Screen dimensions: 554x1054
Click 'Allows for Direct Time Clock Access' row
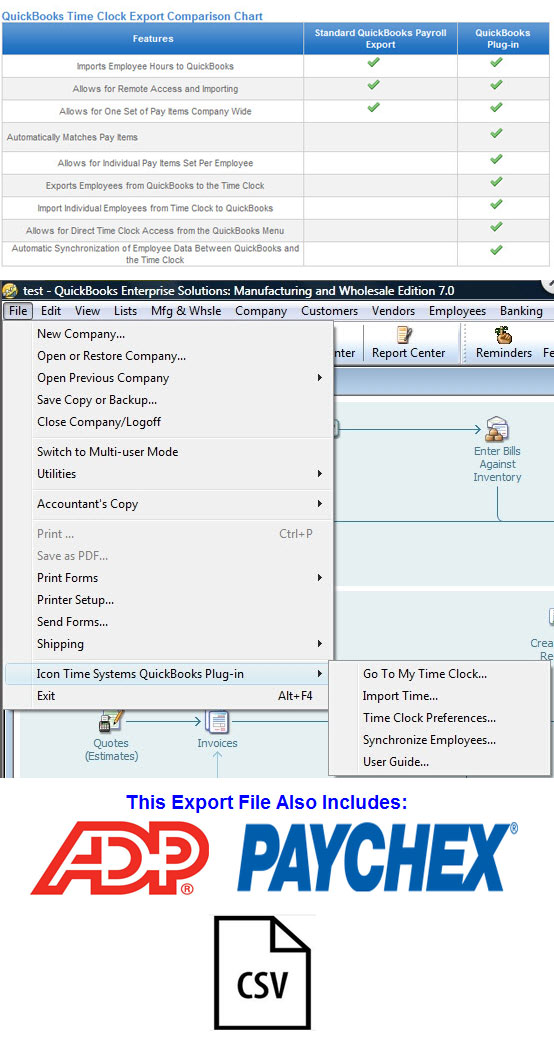[155, 231]
